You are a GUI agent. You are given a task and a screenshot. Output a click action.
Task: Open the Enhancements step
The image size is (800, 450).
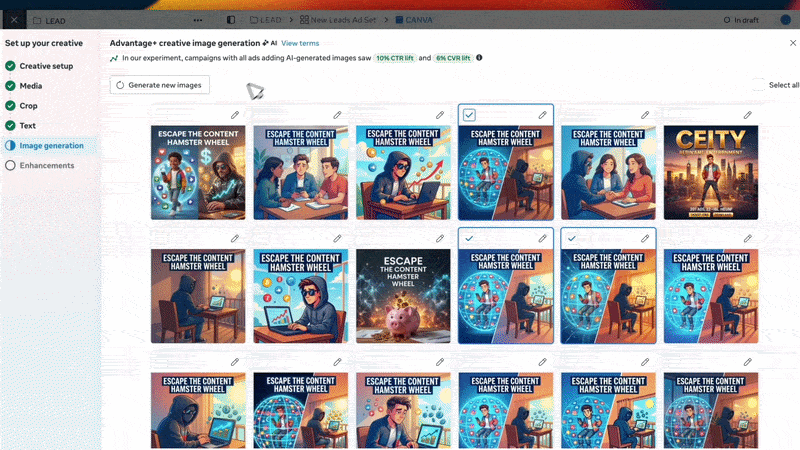(x=46, y=166)
